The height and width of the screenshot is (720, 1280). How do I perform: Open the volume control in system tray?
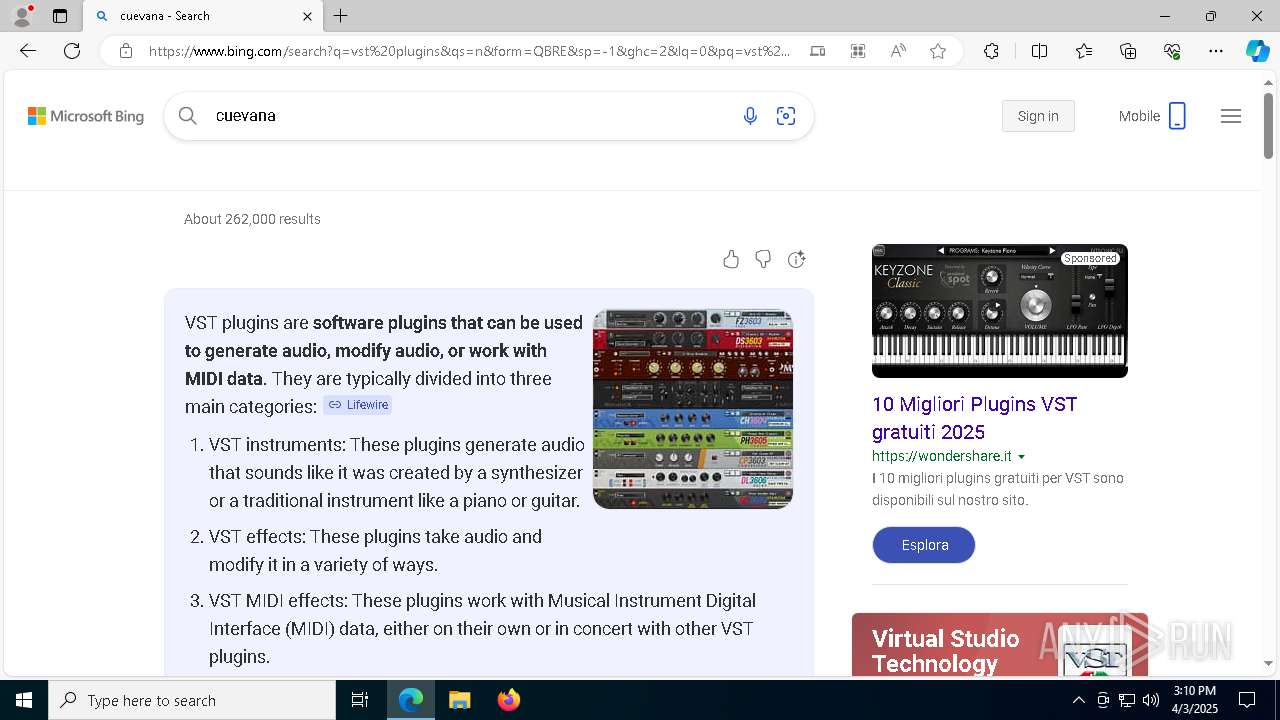pyautogui.click(x=1150, y=700)
